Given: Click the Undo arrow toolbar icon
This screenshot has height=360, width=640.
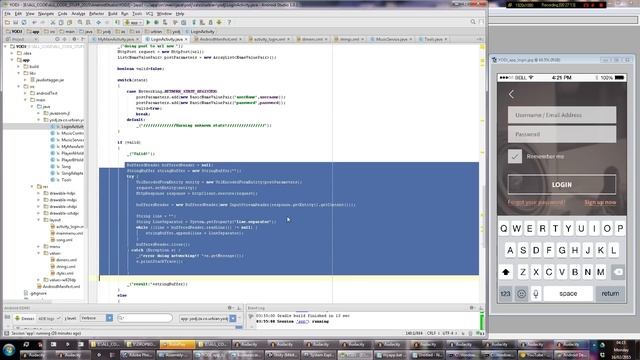Looking at the screenshot, I should 34,22.
